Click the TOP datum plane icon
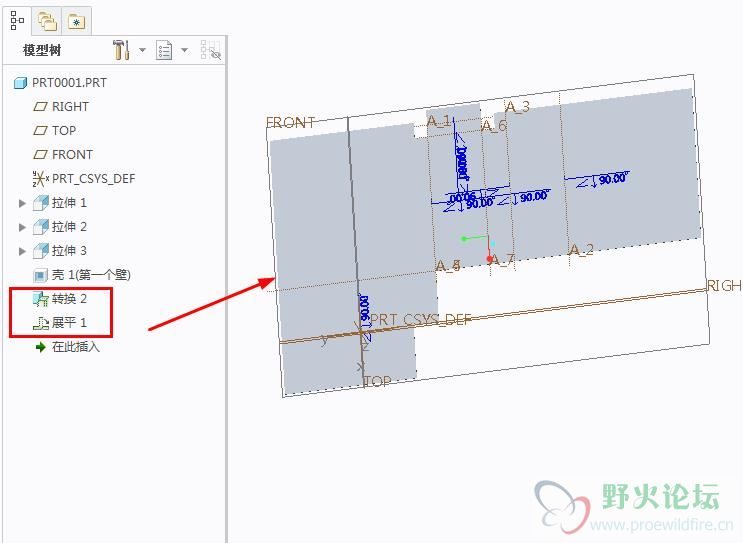The image size is (743, 543). click(x=40, y=131)
